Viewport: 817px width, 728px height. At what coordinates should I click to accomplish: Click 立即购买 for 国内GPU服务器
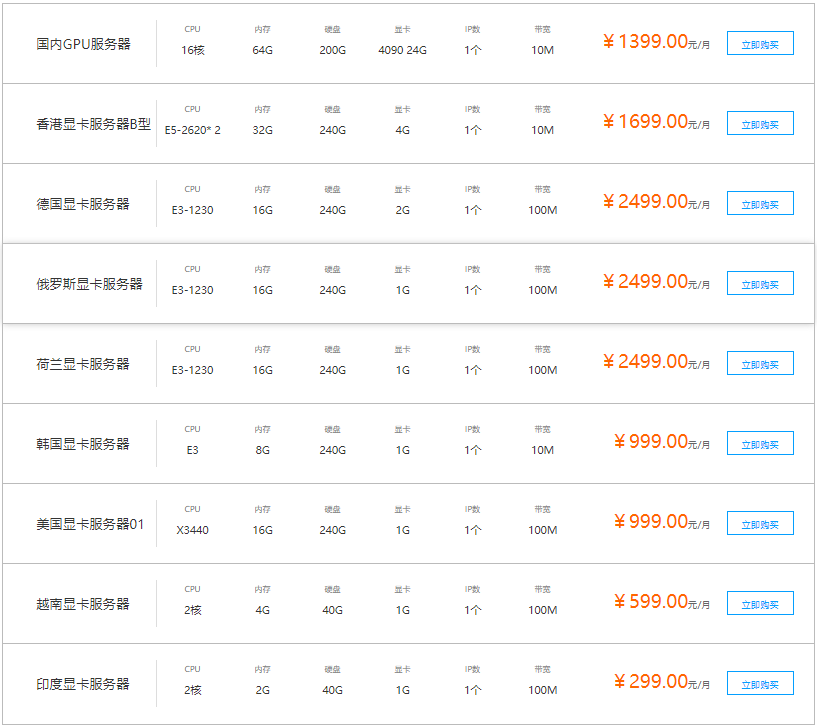click(759, 42)
